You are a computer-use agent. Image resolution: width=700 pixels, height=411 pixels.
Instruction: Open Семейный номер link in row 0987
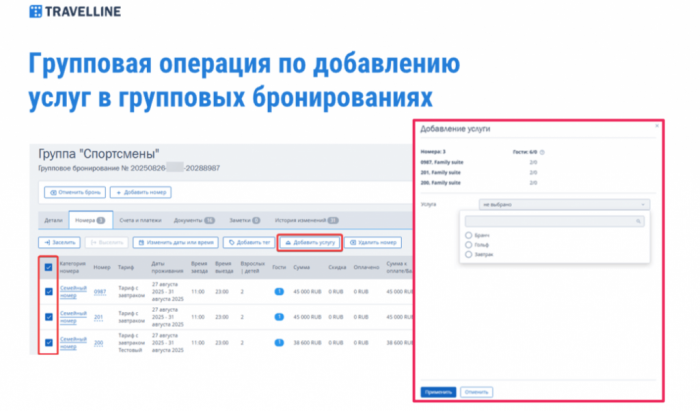click(x=73, y=292)
